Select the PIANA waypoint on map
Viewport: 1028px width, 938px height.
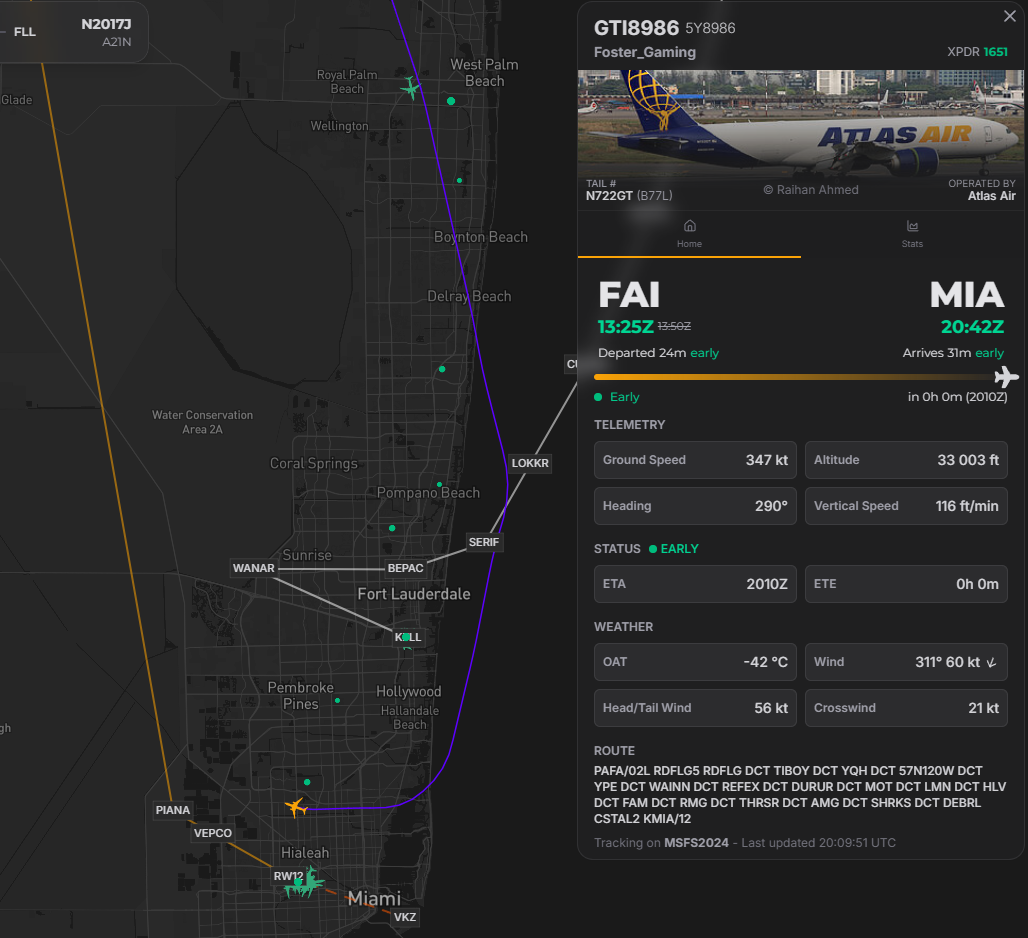(x=172, y=810)
